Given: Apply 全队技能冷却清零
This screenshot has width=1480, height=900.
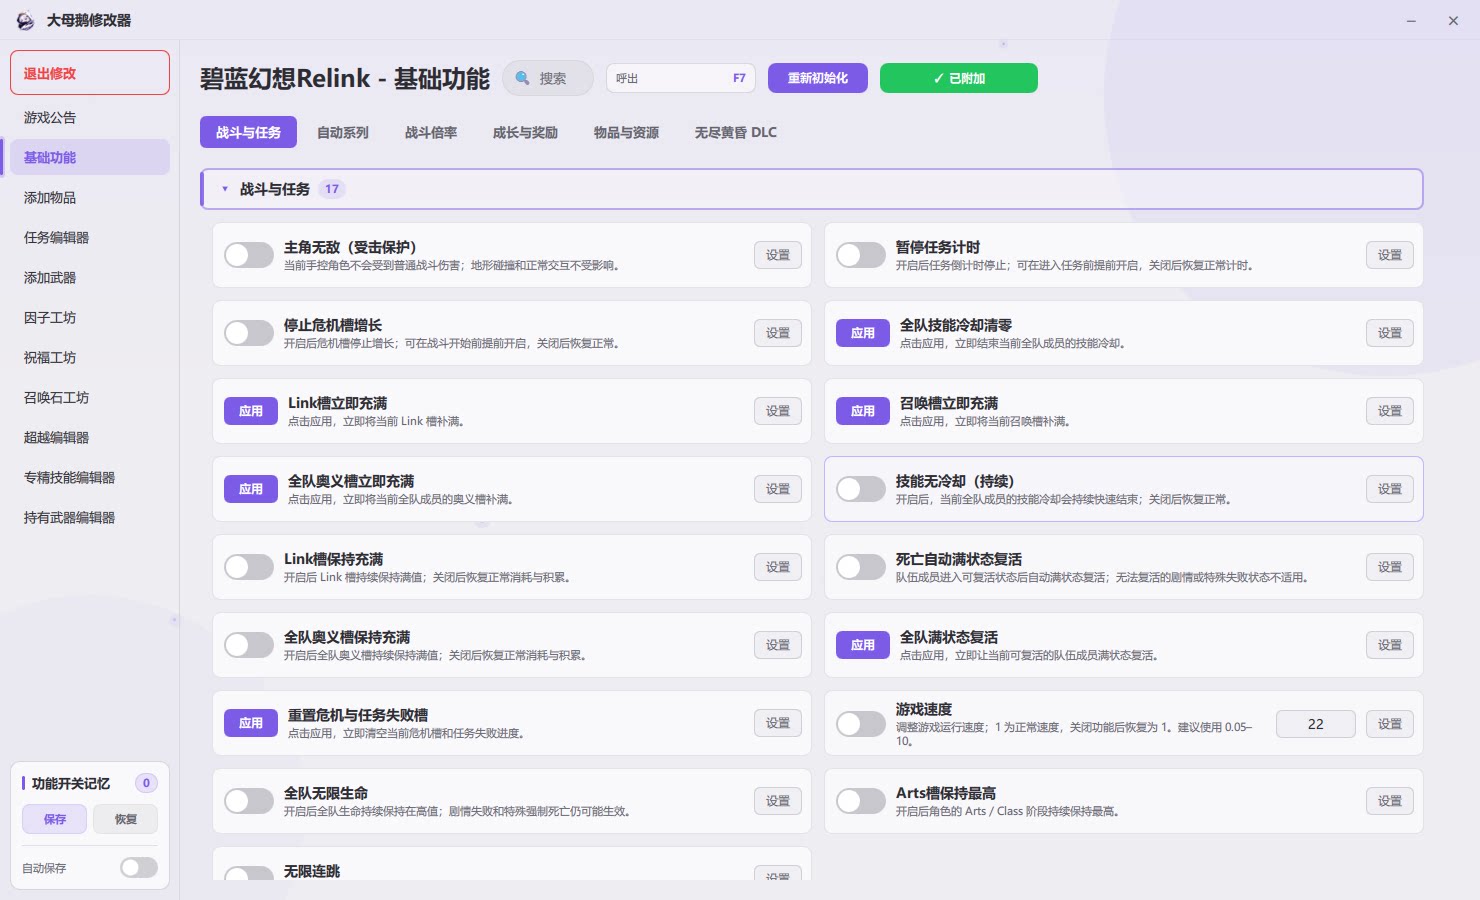Looking at the screenshot, I should coord(863,333).
